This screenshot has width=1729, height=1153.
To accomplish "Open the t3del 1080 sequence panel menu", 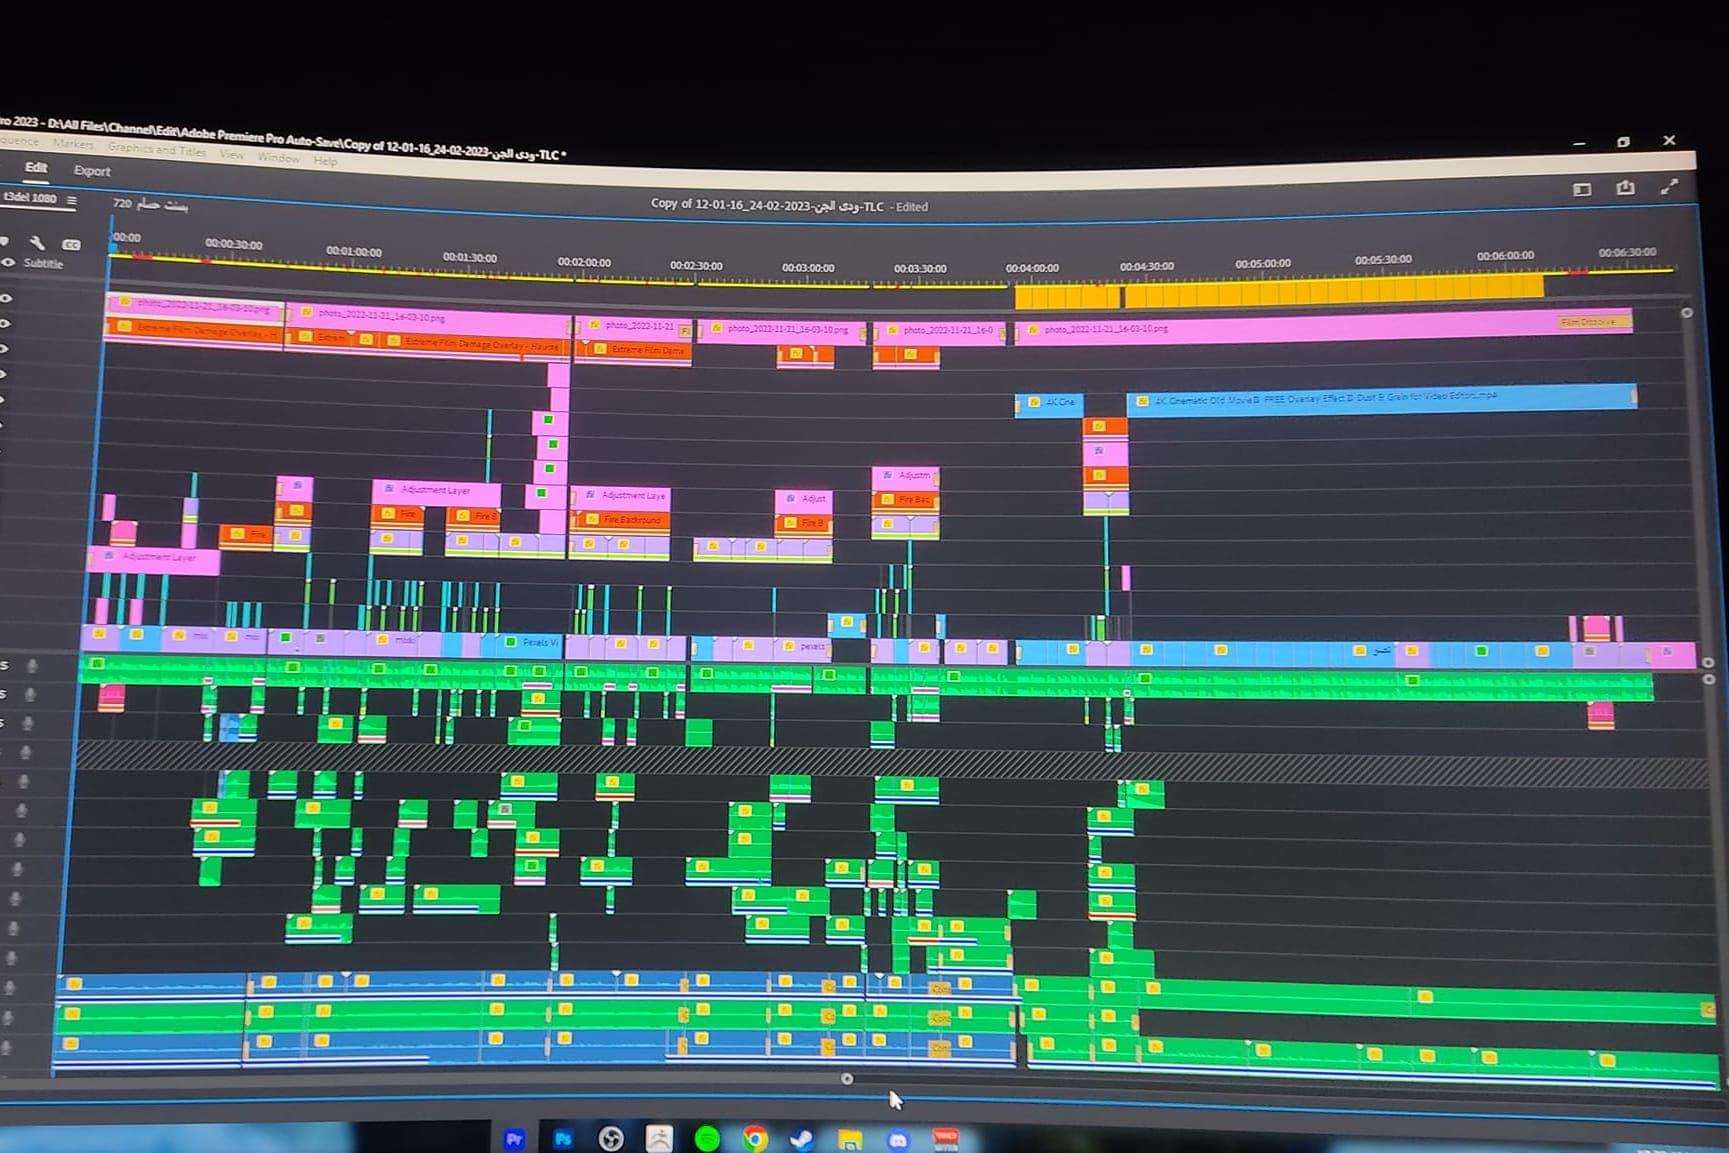I will 72,200.
